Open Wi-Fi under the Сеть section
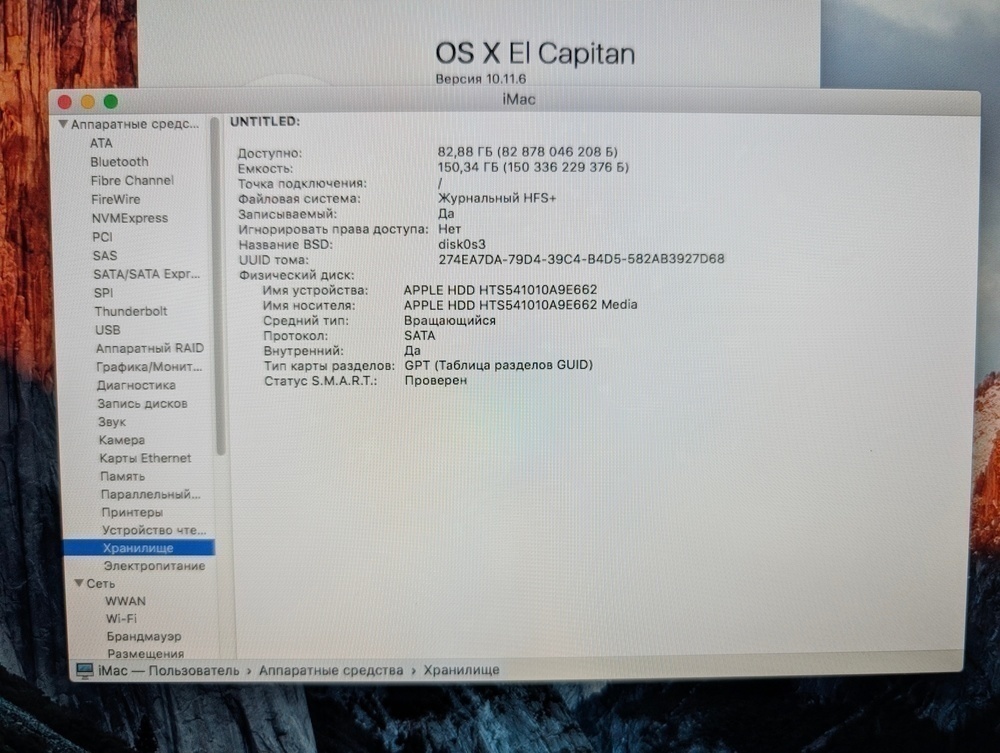Image resolution: width=1000 pixels, height=753 pixels. pos(120,618)
